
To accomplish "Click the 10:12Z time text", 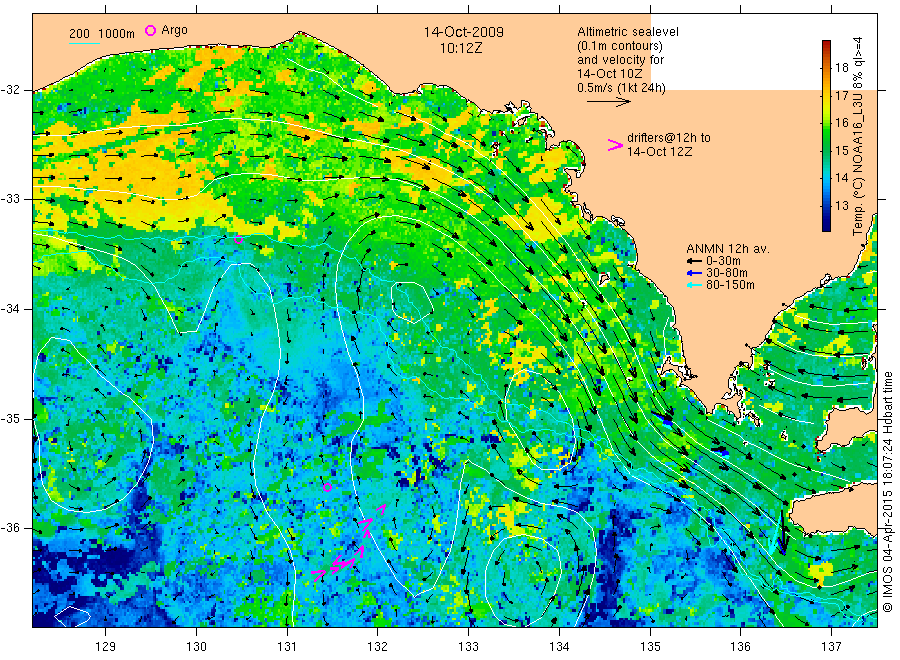I will point(461,48).
